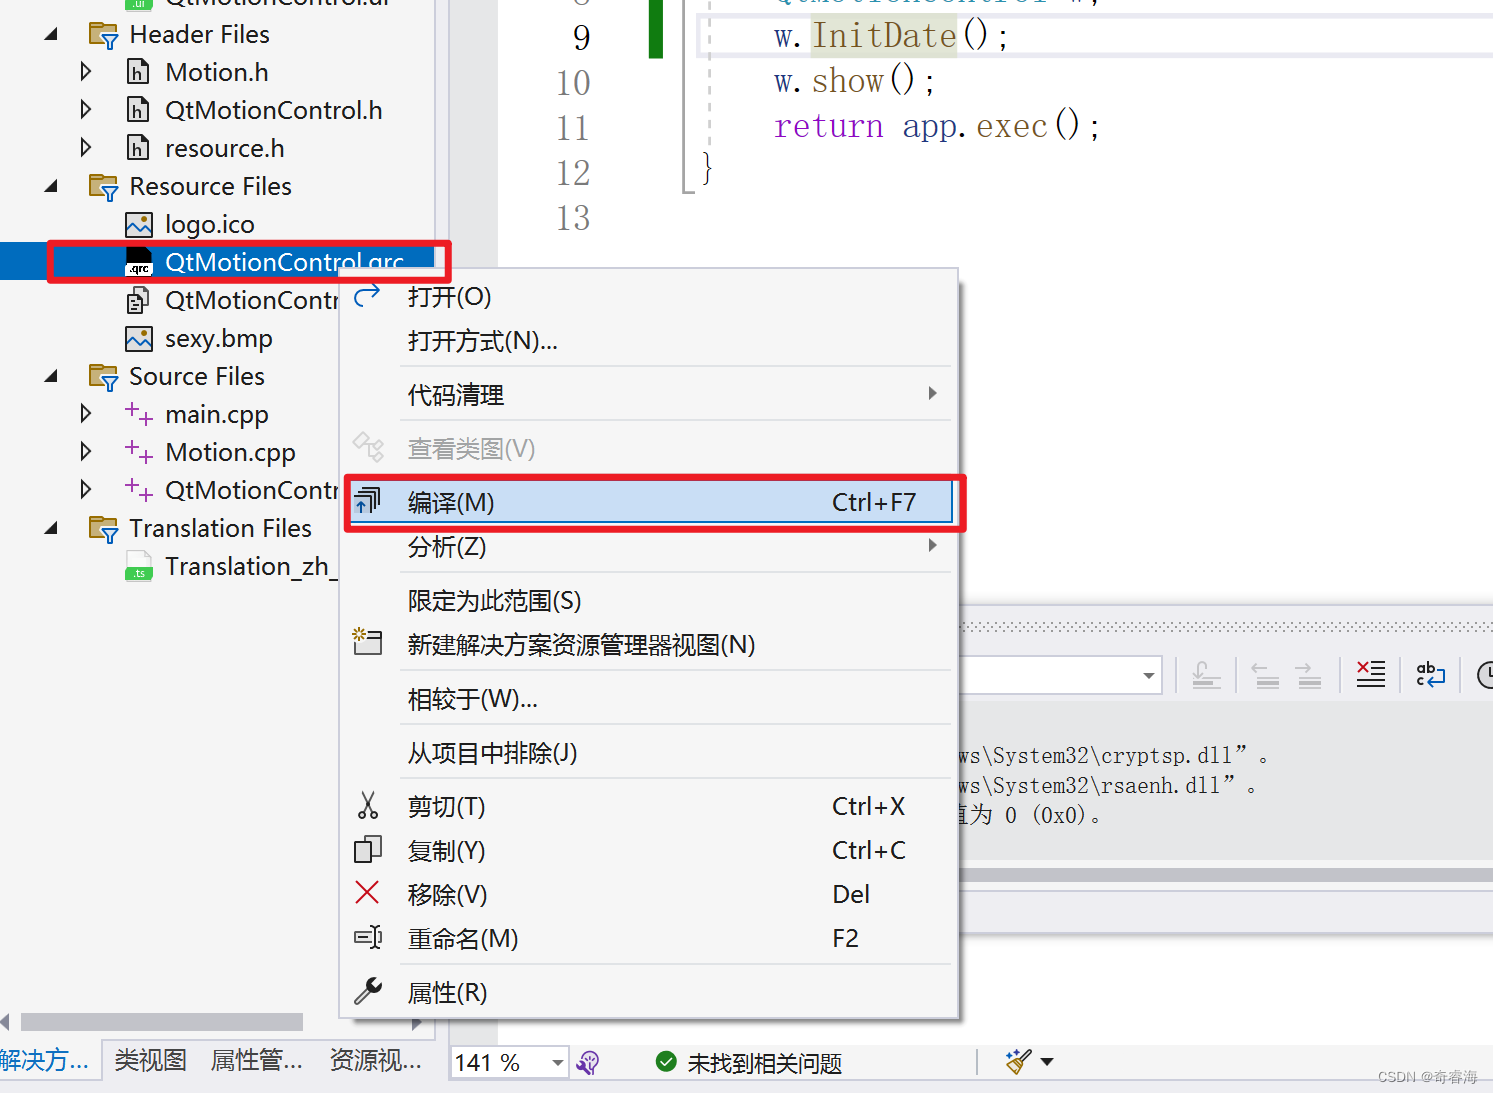Collapse the Resource Files folder
The image size is (1493, 1093).
pos(51,186)
